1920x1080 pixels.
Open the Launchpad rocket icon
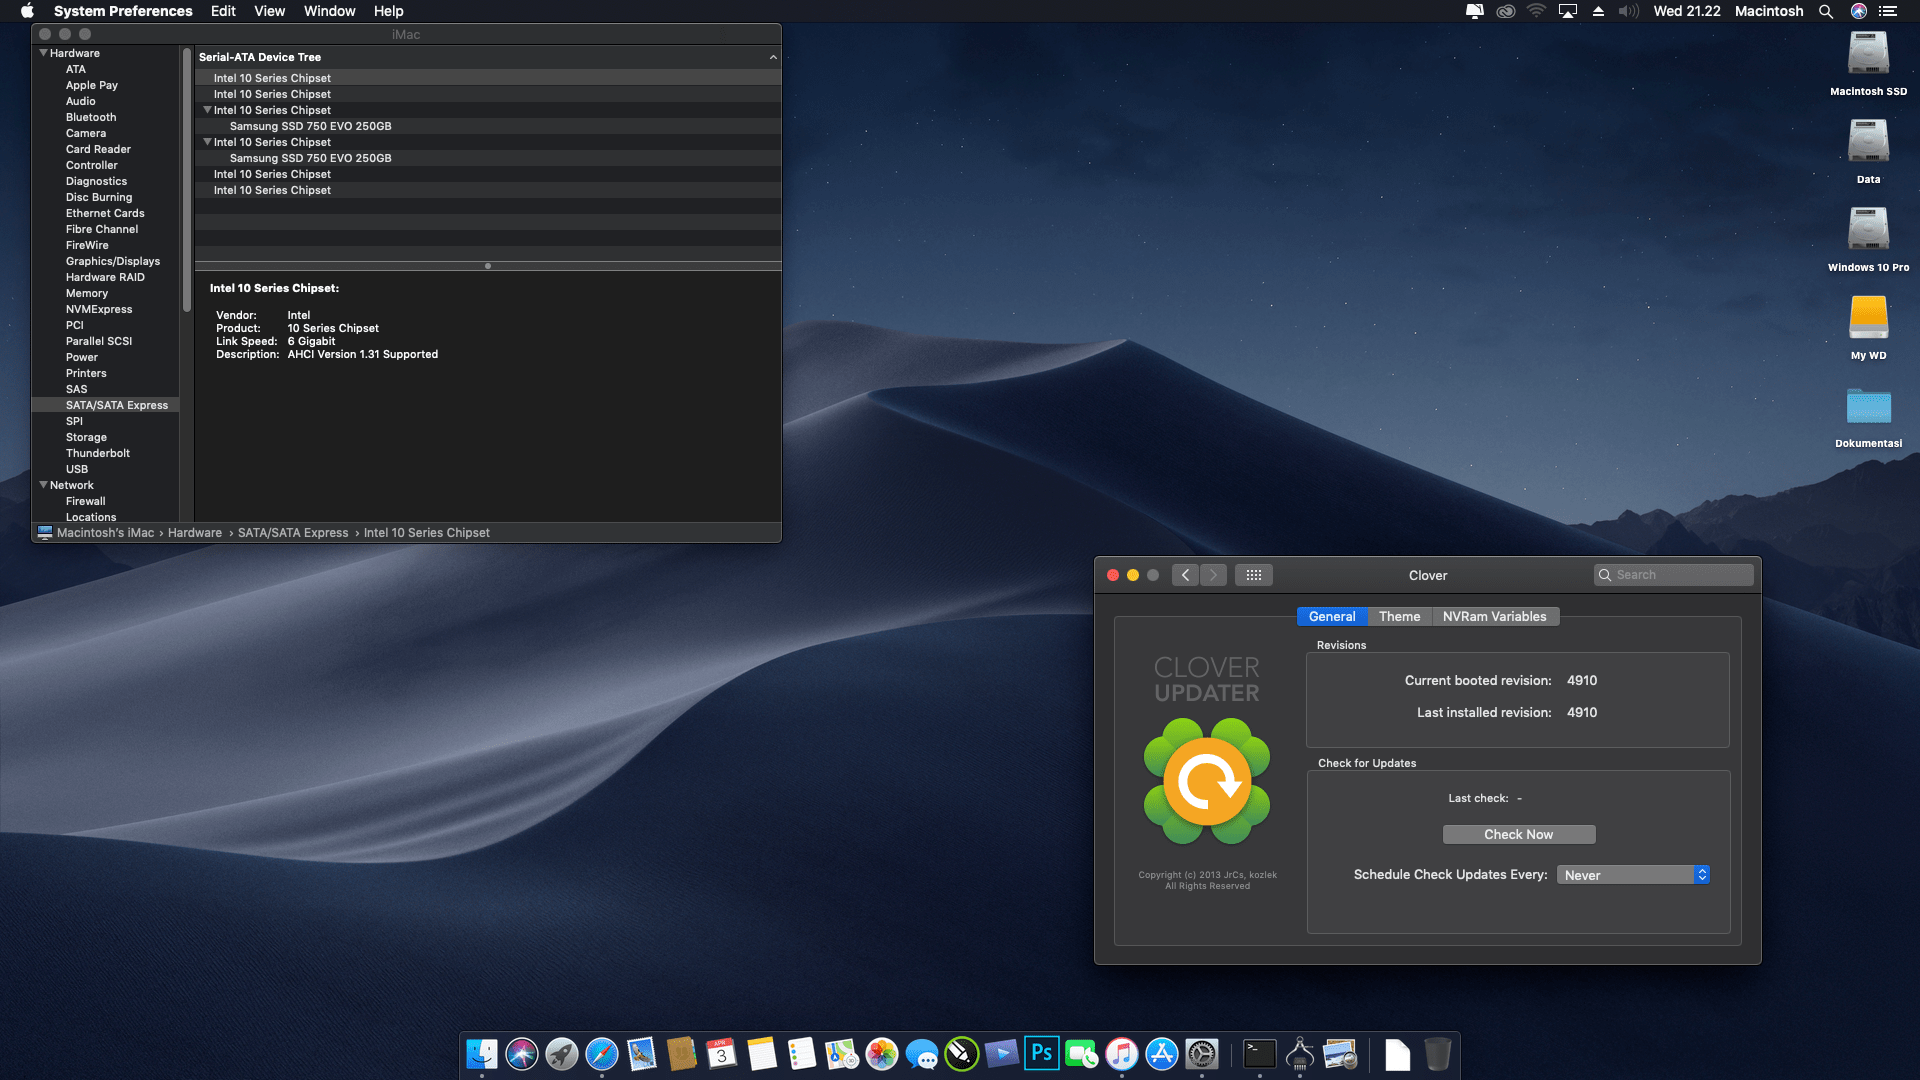pos(561,1053)
